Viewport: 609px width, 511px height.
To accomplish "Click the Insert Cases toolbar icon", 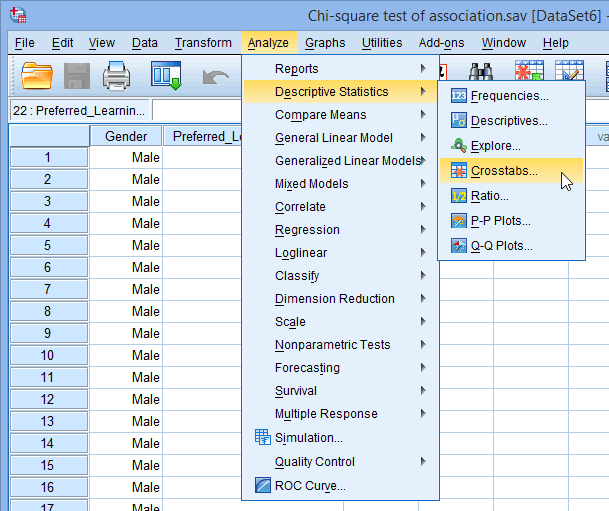I will pos(529,70).
